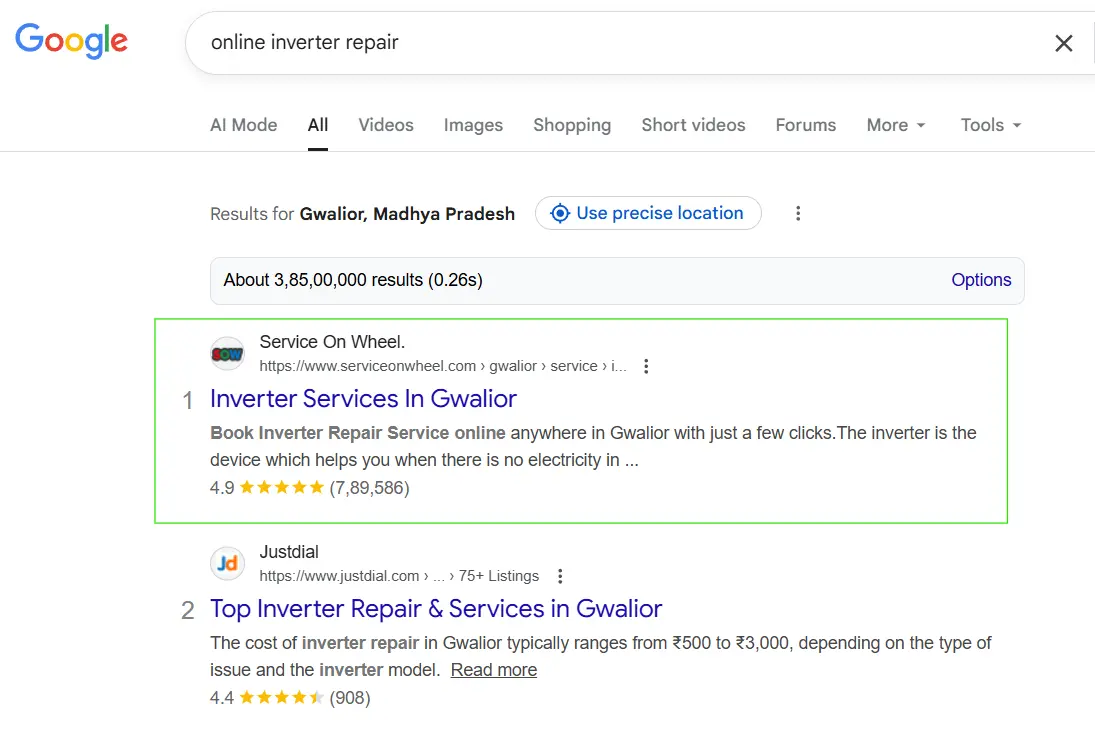Click the Justdial favicon
Image resolution: width=1095 pixels, height=732 pixels.
(228, 564)
